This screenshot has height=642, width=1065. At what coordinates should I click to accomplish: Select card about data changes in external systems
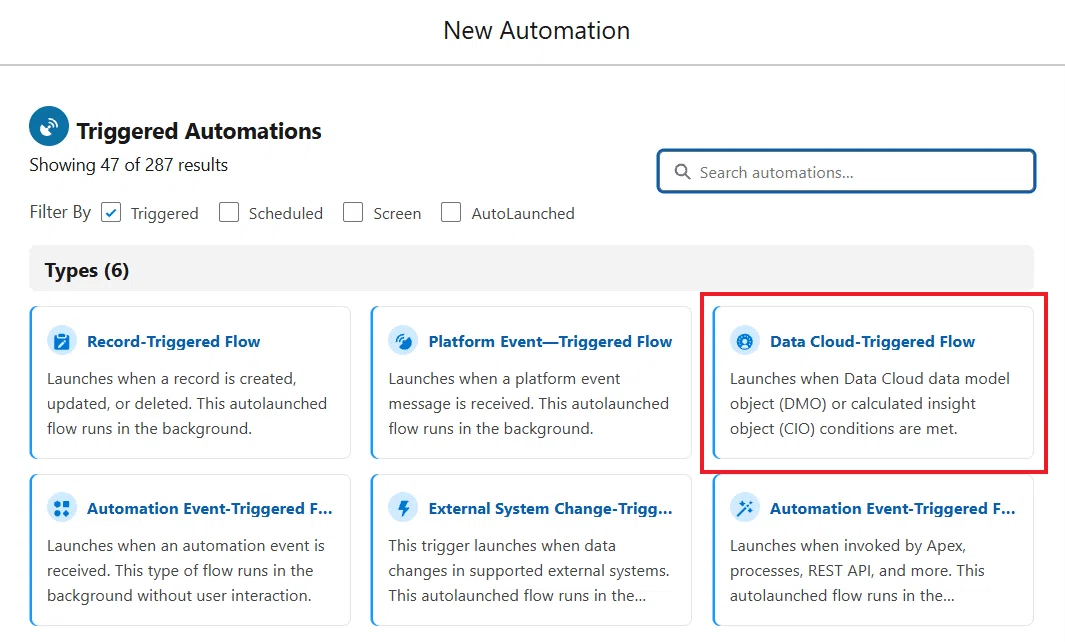[531, 550]
